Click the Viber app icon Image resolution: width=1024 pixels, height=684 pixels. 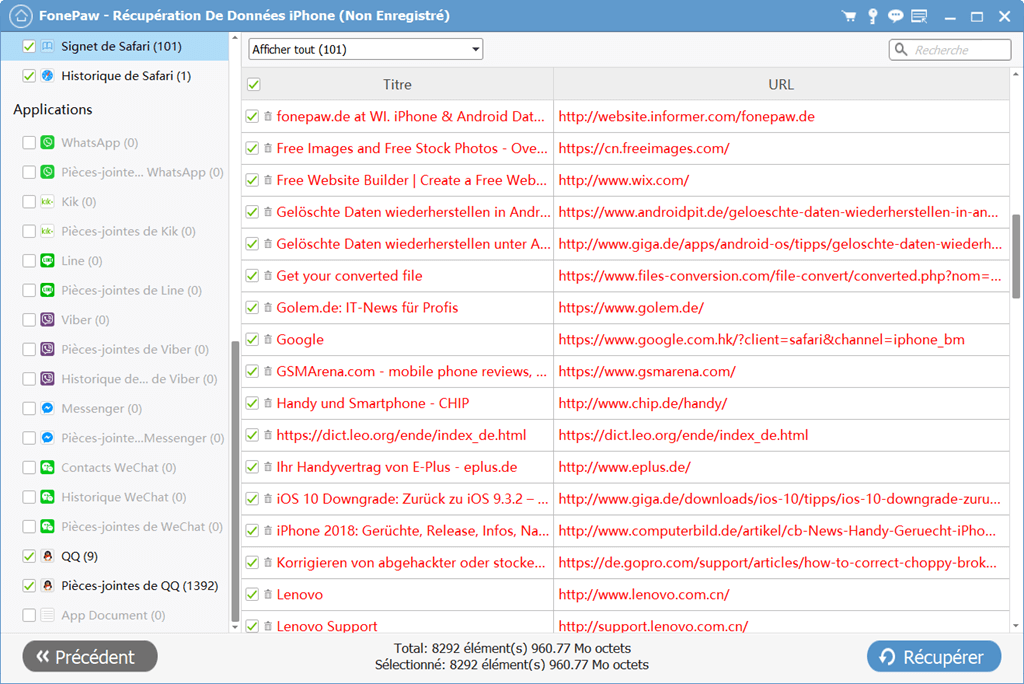(x=48, y=319)
